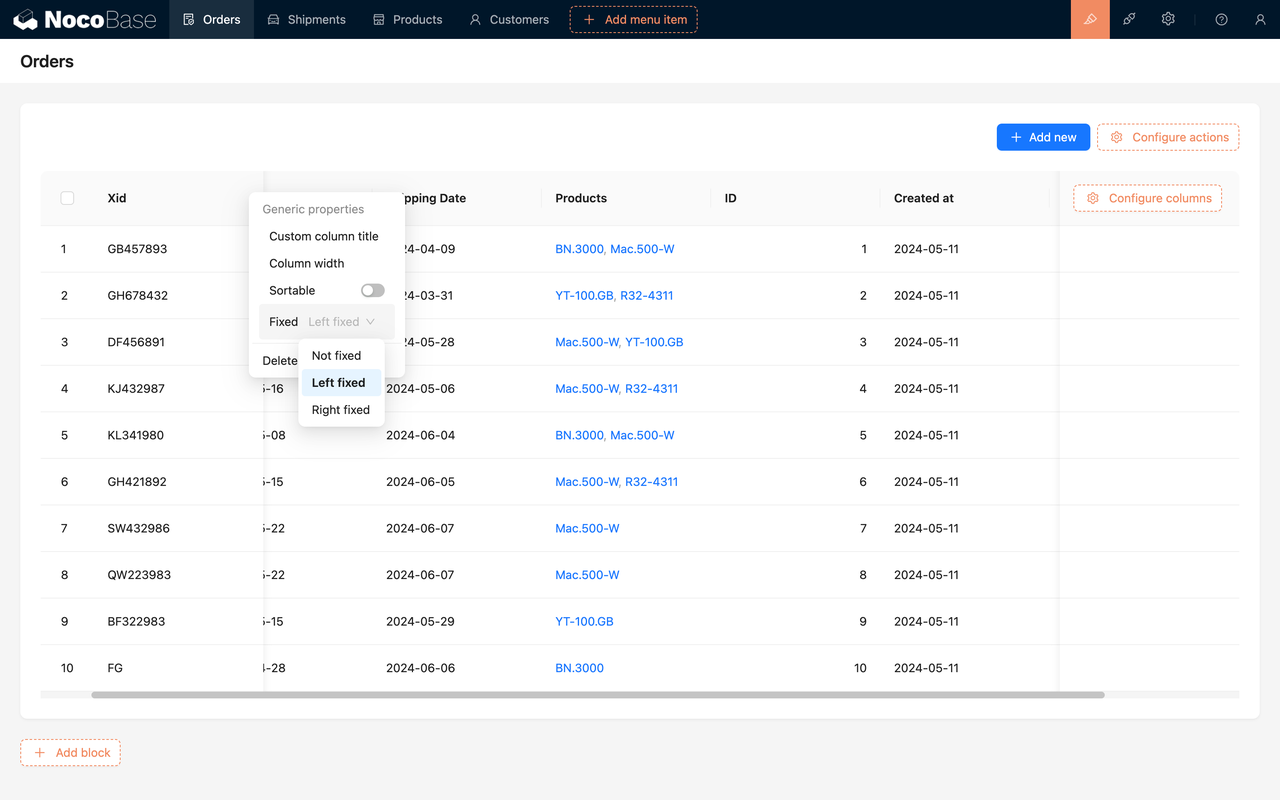Switch to the Products tab

pos(407,19)
